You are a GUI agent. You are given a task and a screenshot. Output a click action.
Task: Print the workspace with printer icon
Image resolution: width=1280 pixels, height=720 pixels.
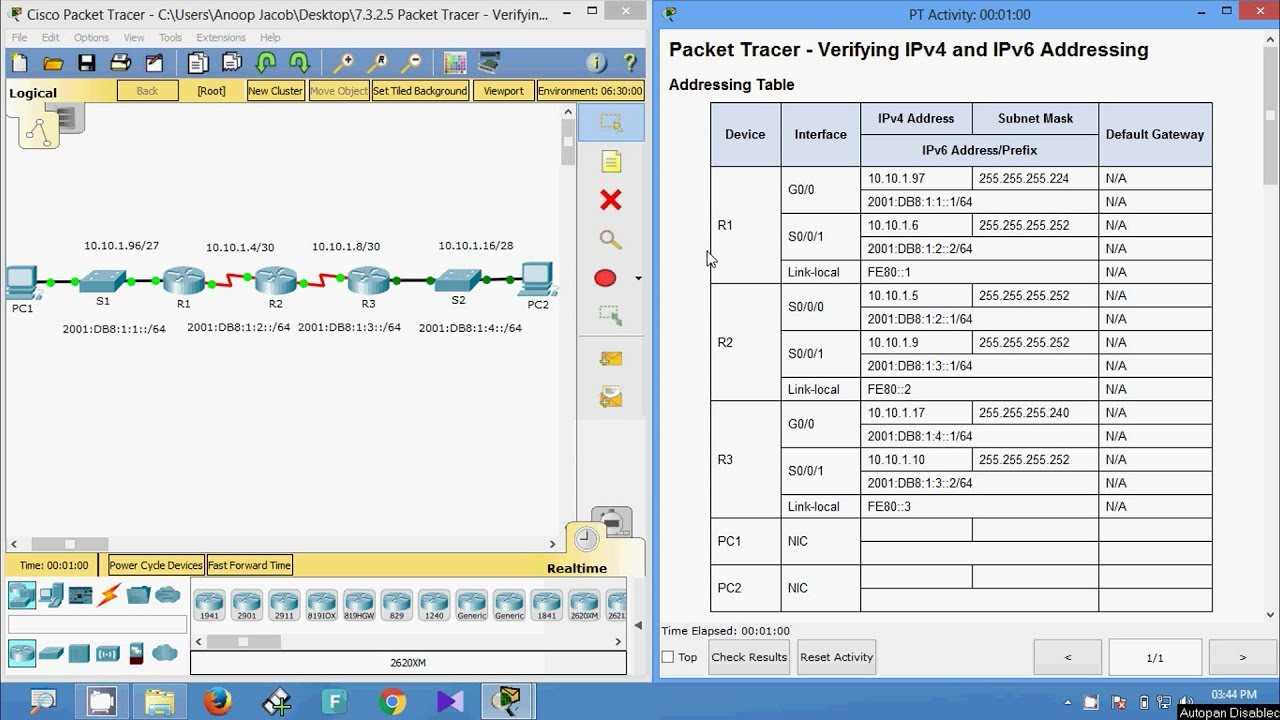coord(120,63)
